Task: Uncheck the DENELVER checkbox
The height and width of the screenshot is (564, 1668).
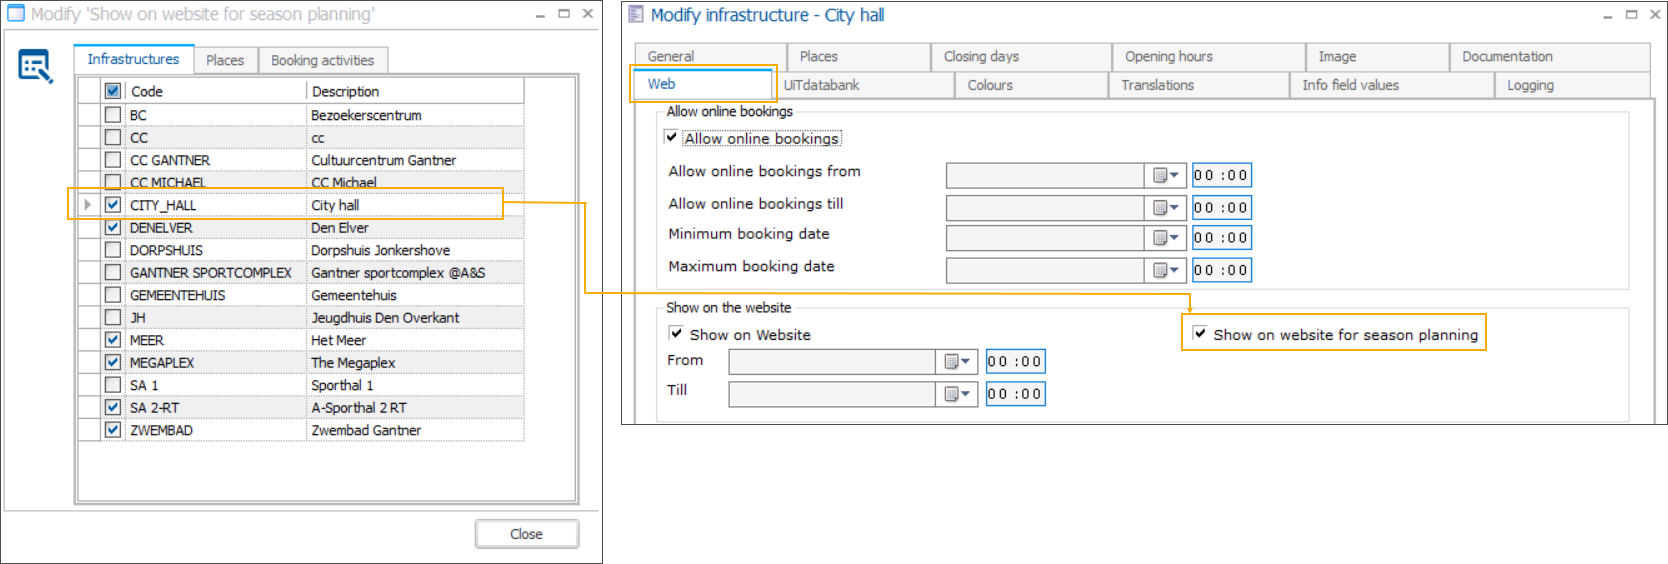Action: click(x=113, y=228)
